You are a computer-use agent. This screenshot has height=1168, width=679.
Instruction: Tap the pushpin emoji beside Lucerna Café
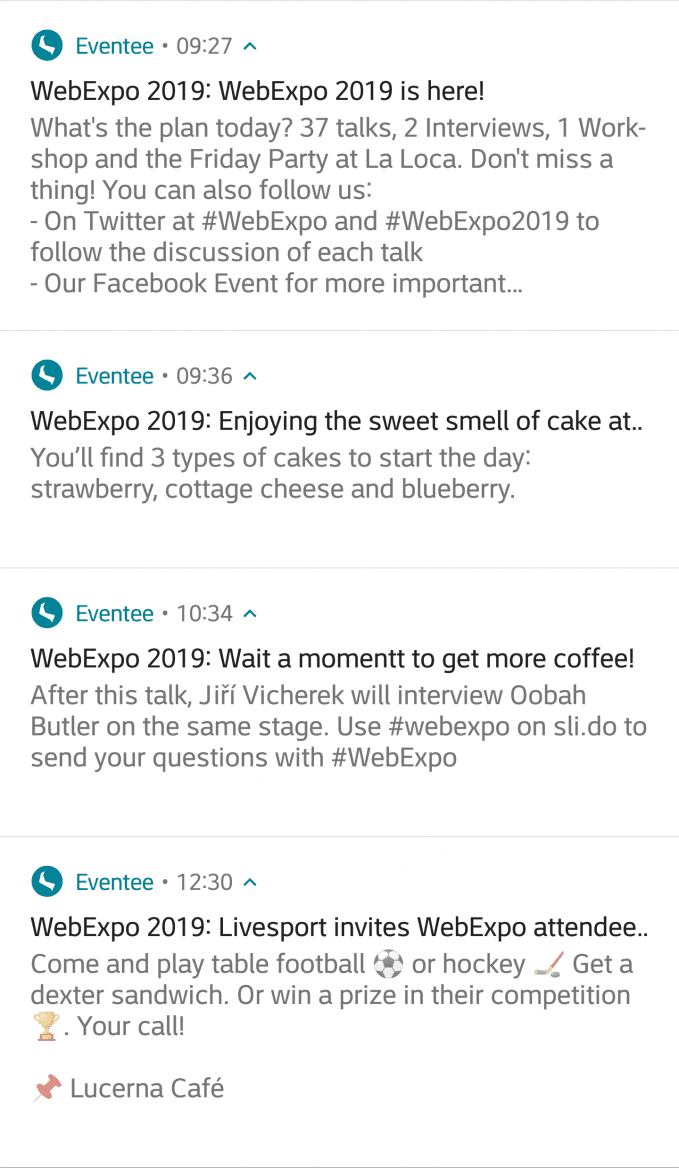47,1088
